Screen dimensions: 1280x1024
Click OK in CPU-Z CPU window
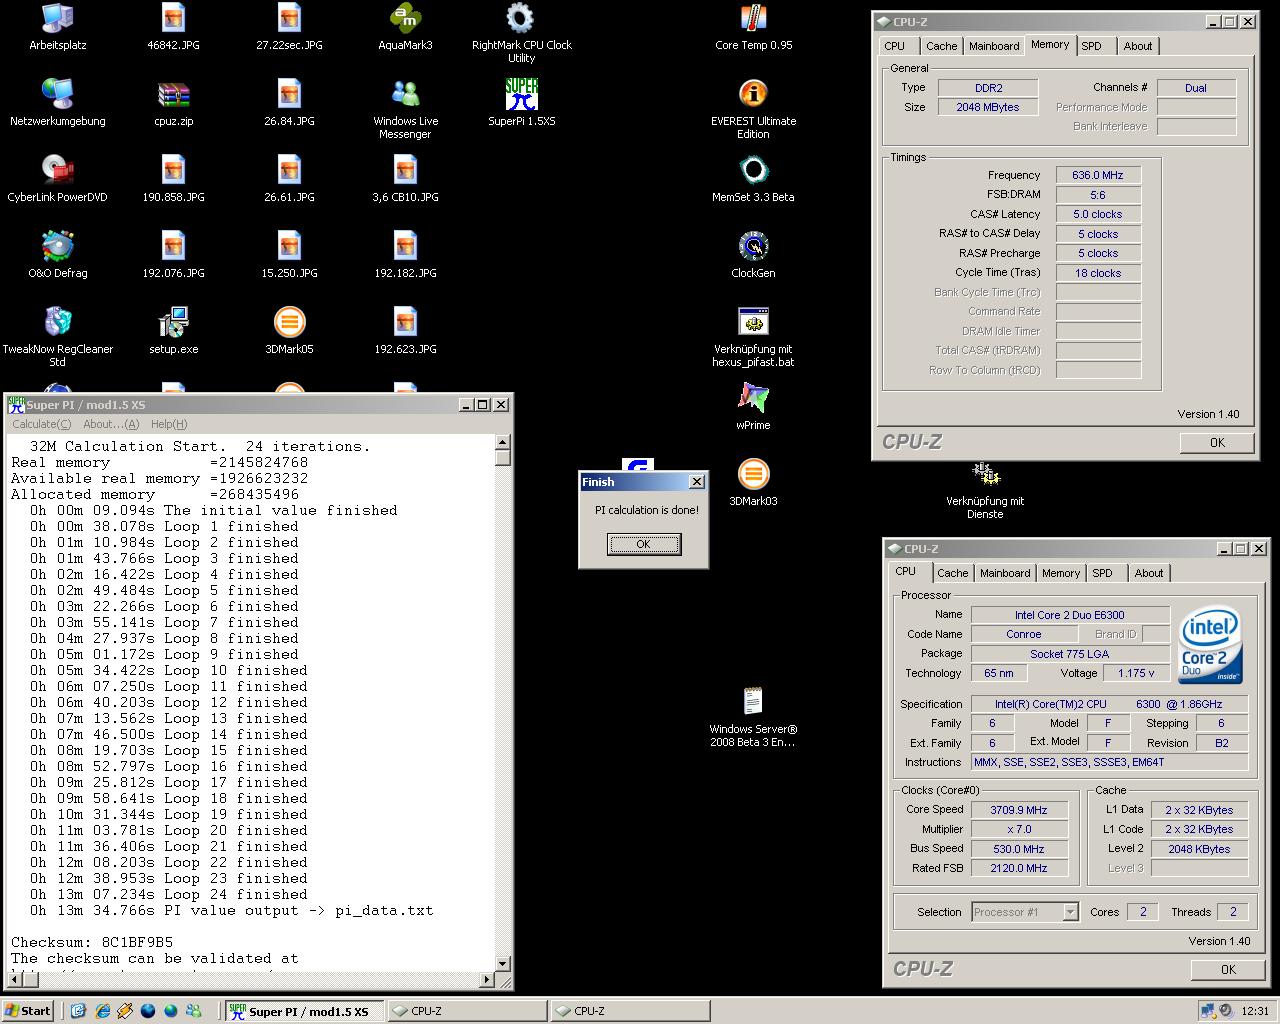1228,969
